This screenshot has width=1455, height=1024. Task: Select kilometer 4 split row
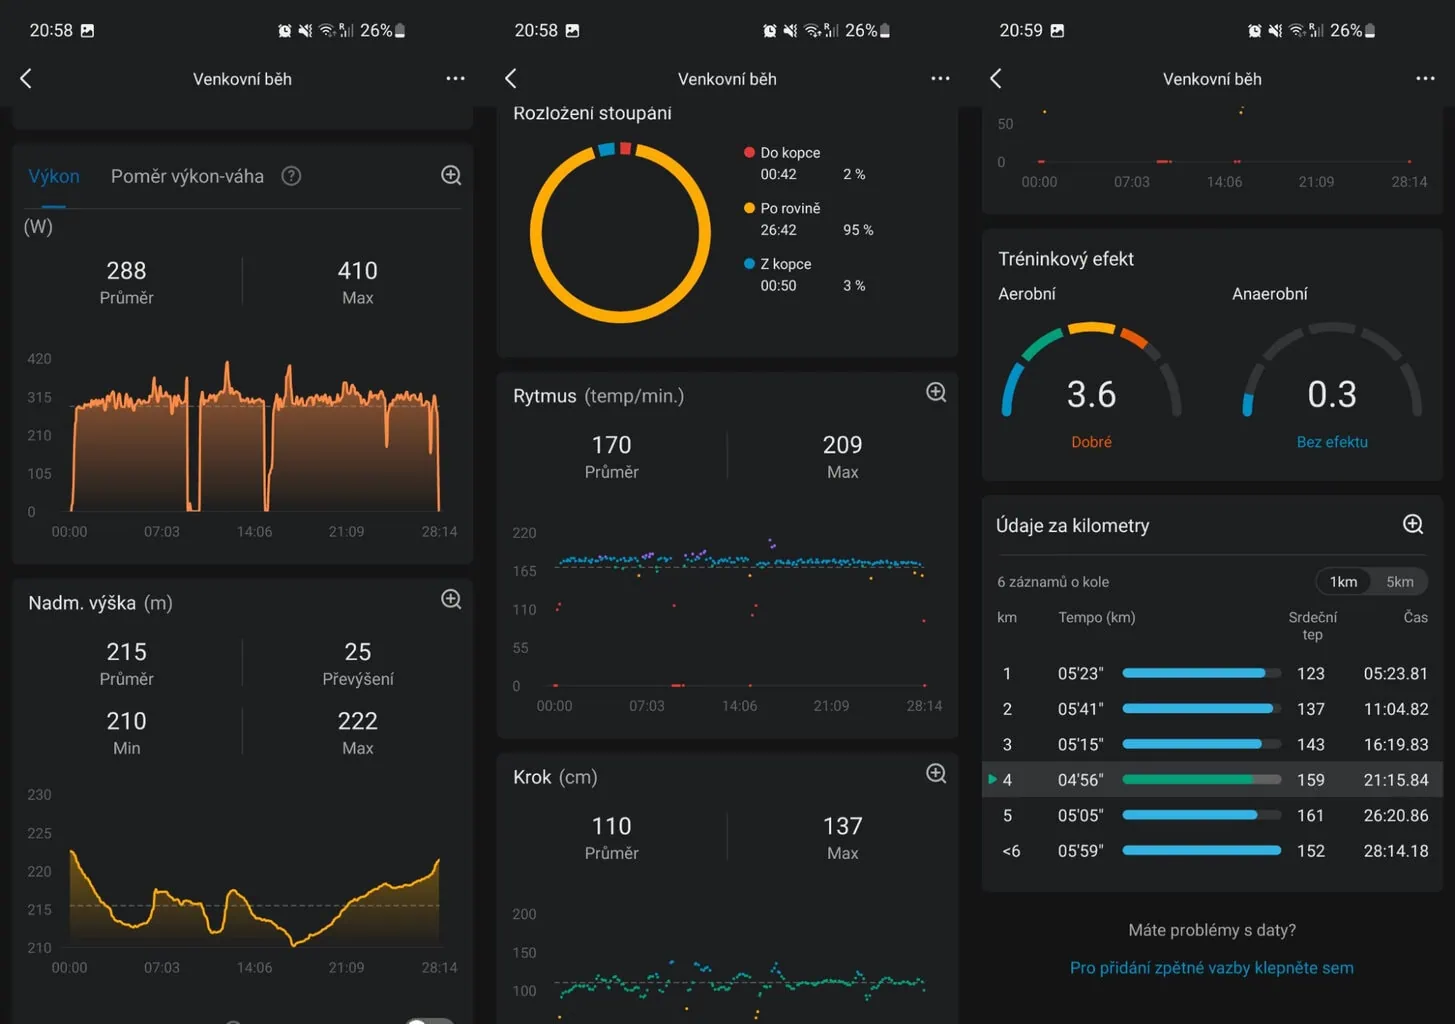1212,780
